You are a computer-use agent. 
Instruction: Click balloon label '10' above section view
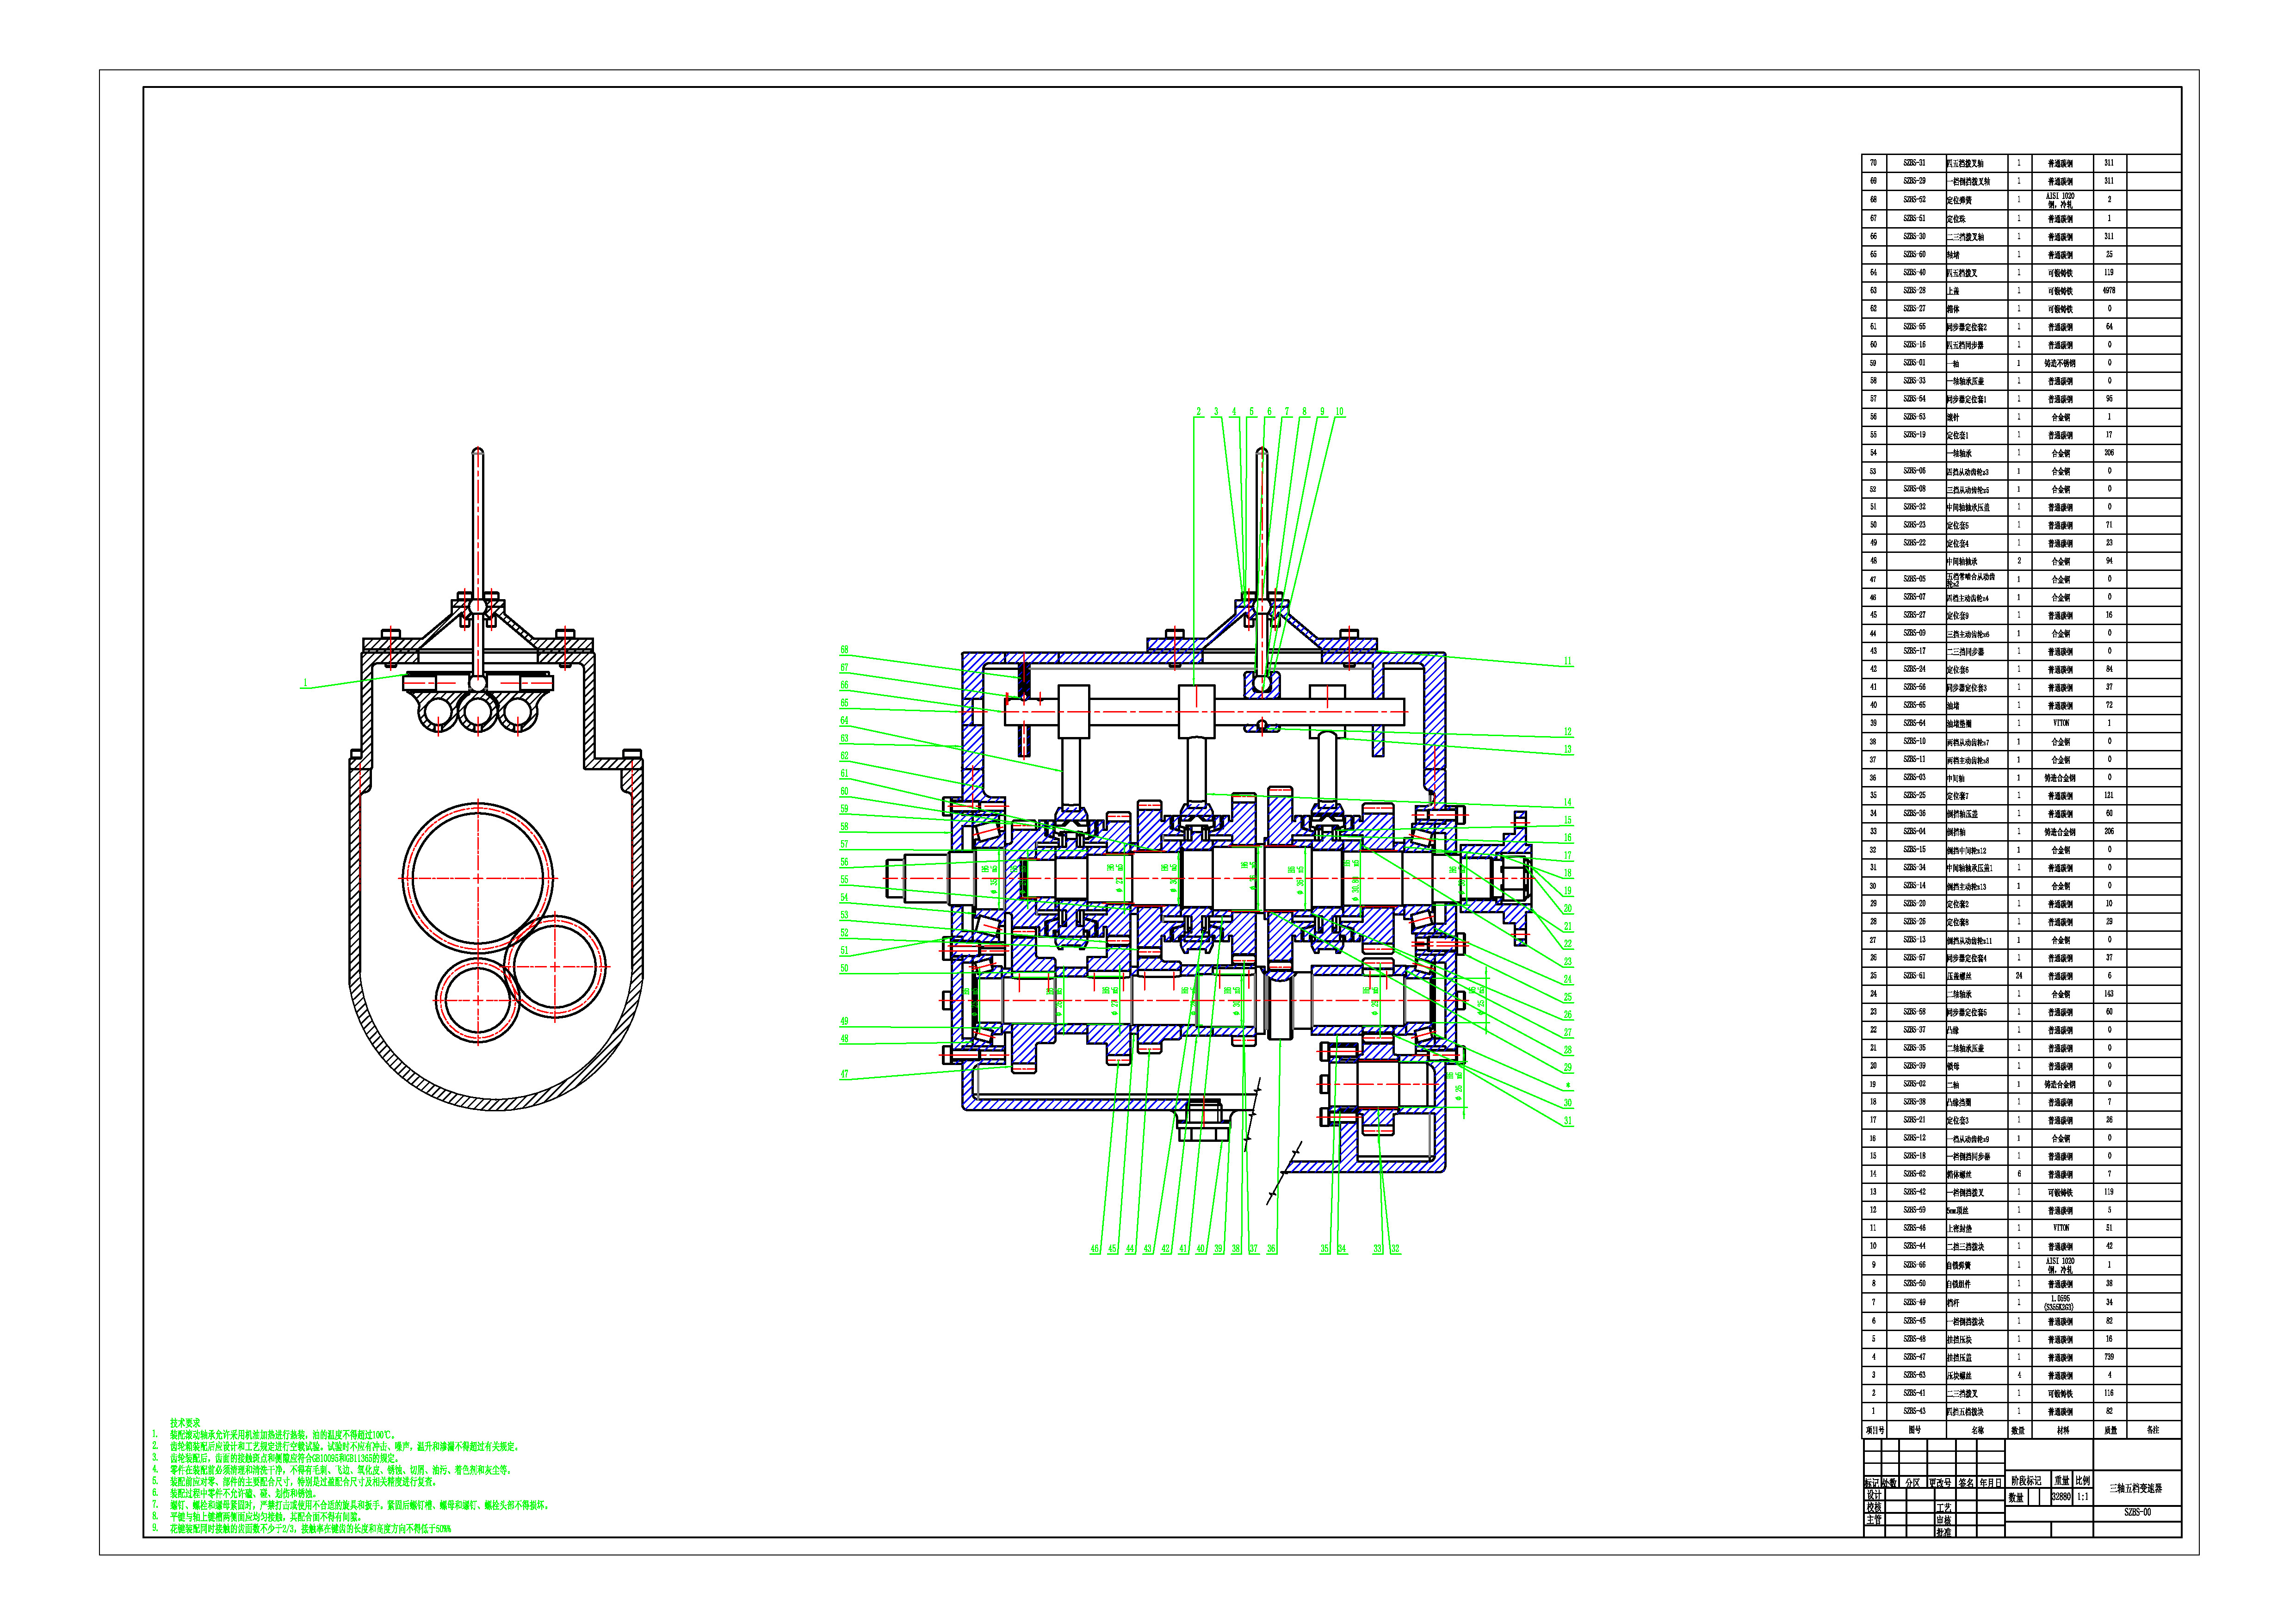(1340, 412)
